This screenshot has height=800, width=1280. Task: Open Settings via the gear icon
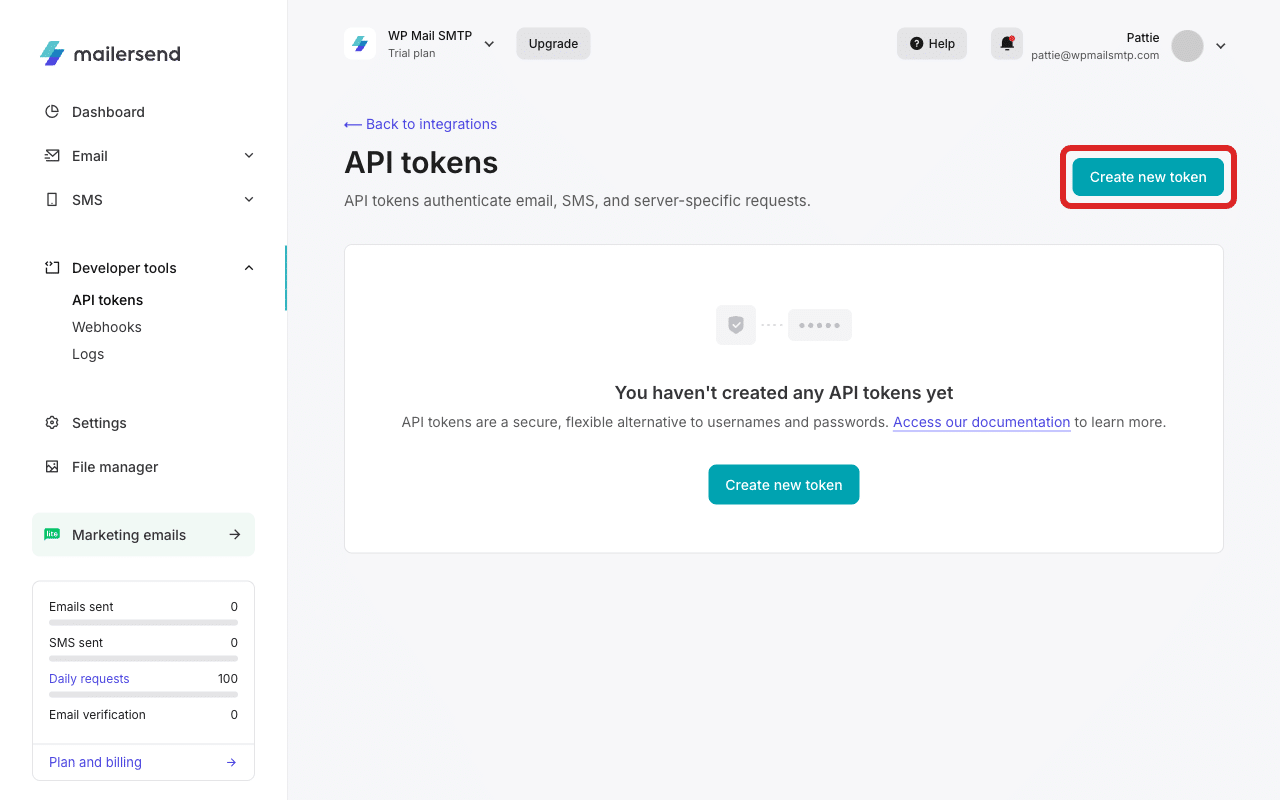point(51,423)
